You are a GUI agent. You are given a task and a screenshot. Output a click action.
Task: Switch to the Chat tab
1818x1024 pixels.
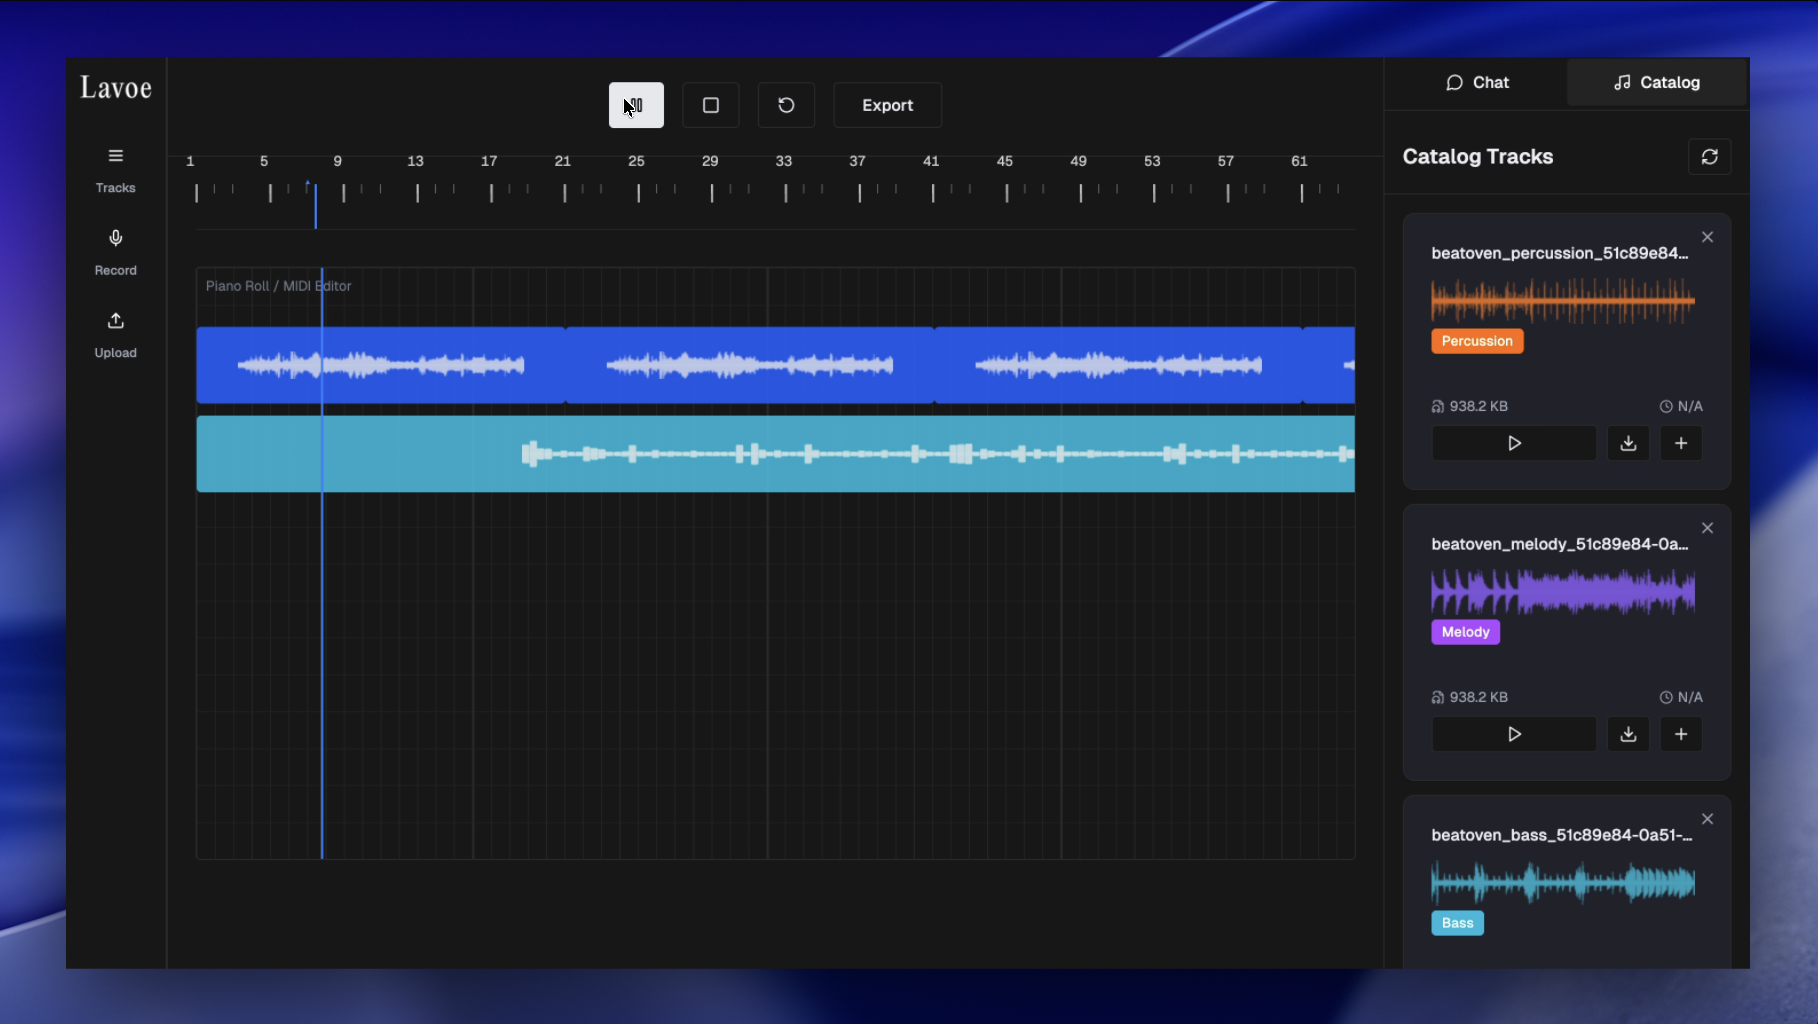[x=1476, y=83]
